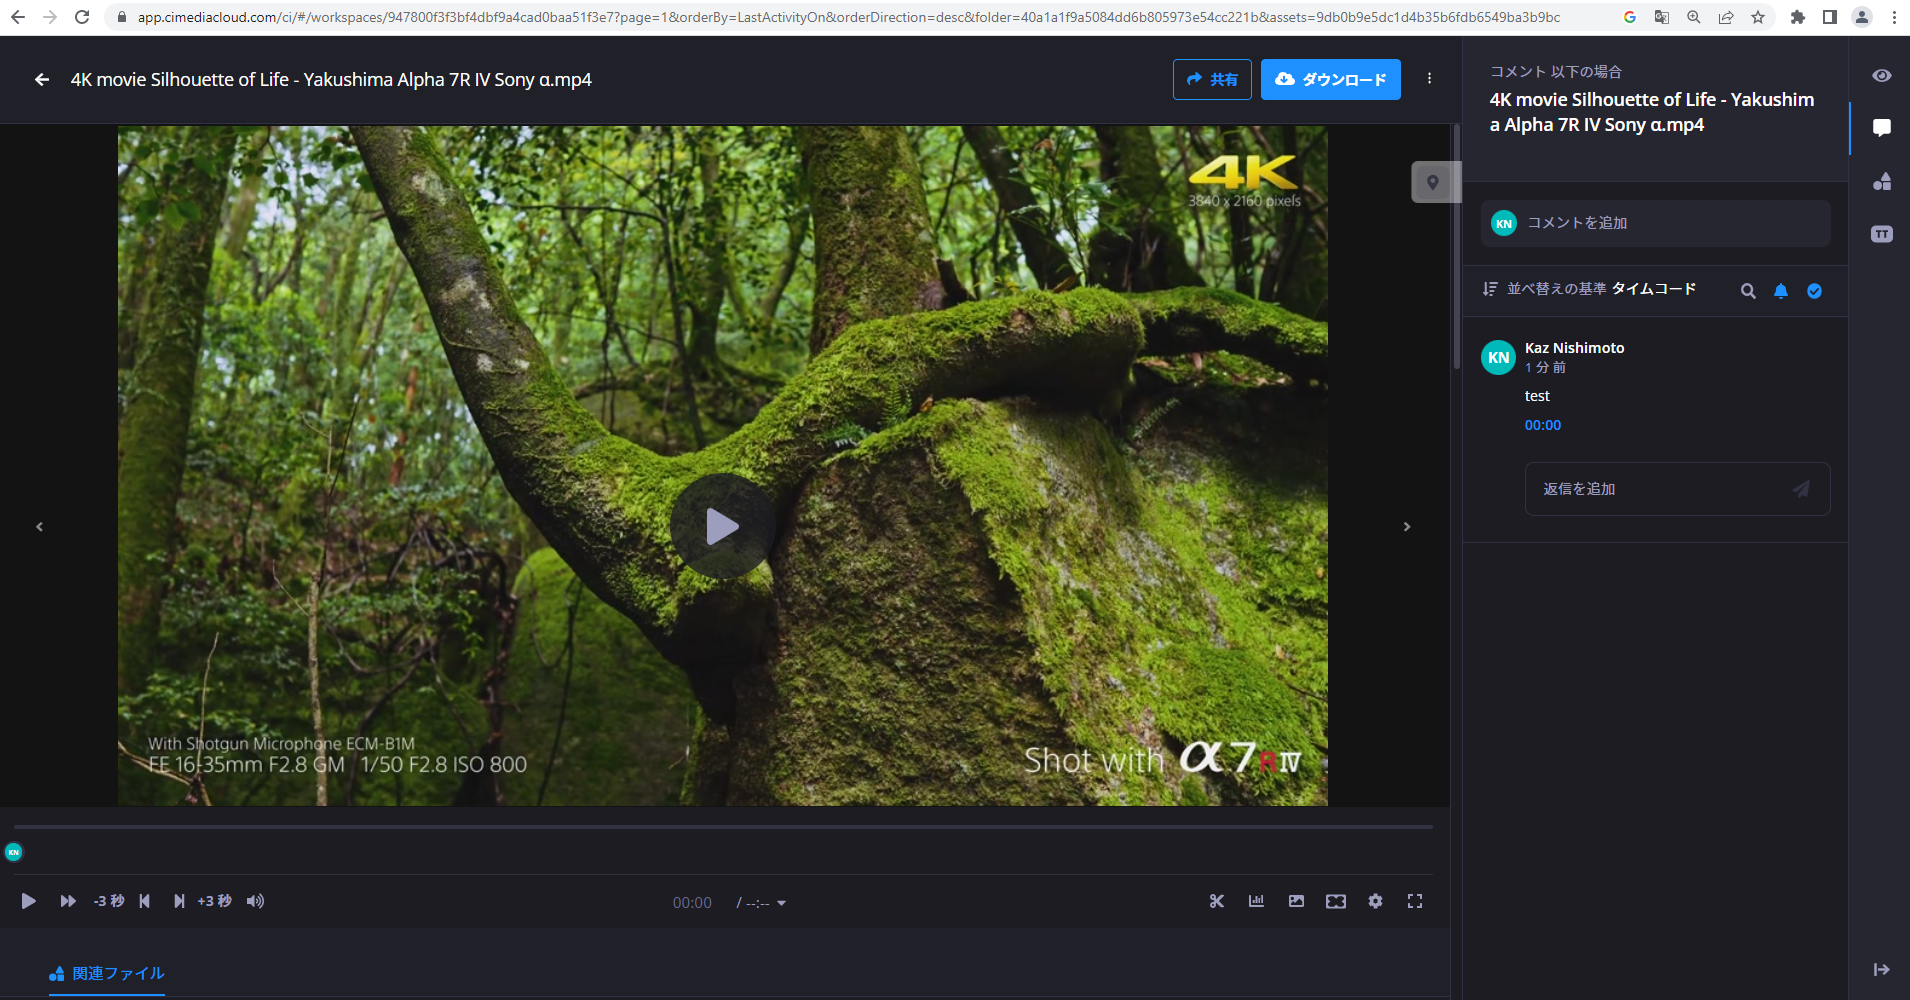Open the player settings gear
This screenshot has width=1910, height=1000.
(x=1376, y=901)
